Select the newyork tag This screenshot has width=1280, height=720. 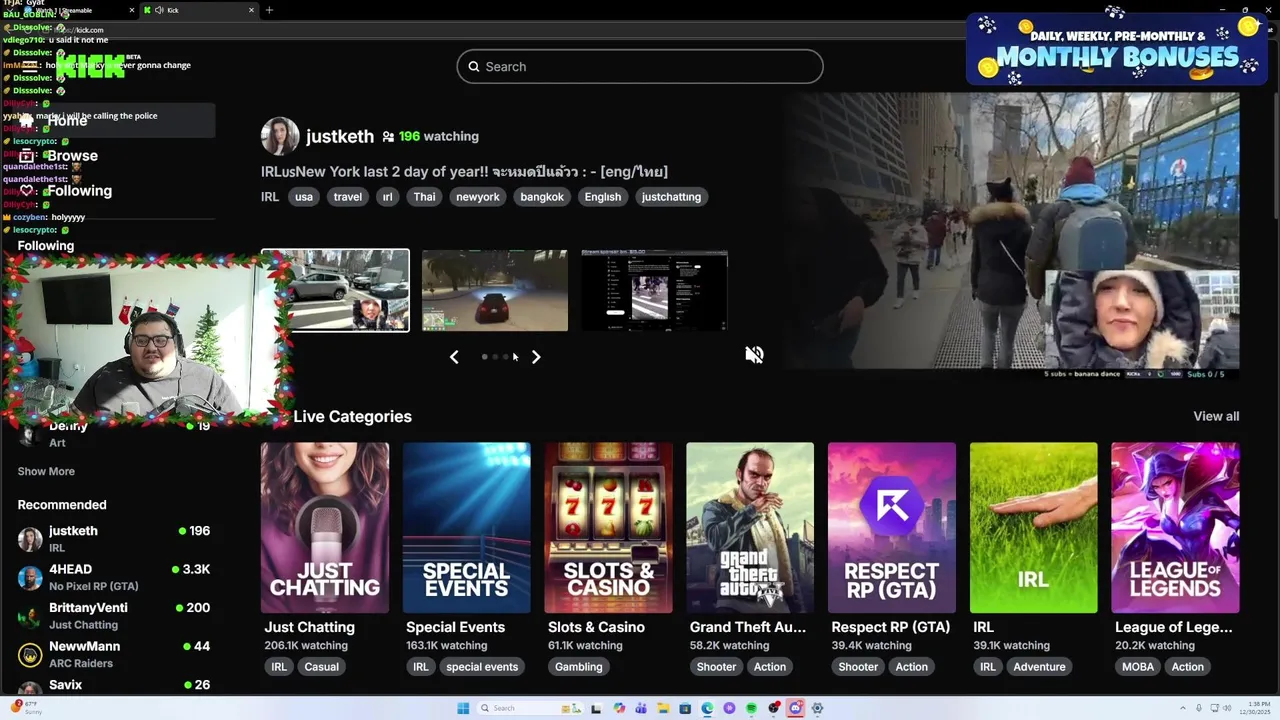click(x=478, y=197)
